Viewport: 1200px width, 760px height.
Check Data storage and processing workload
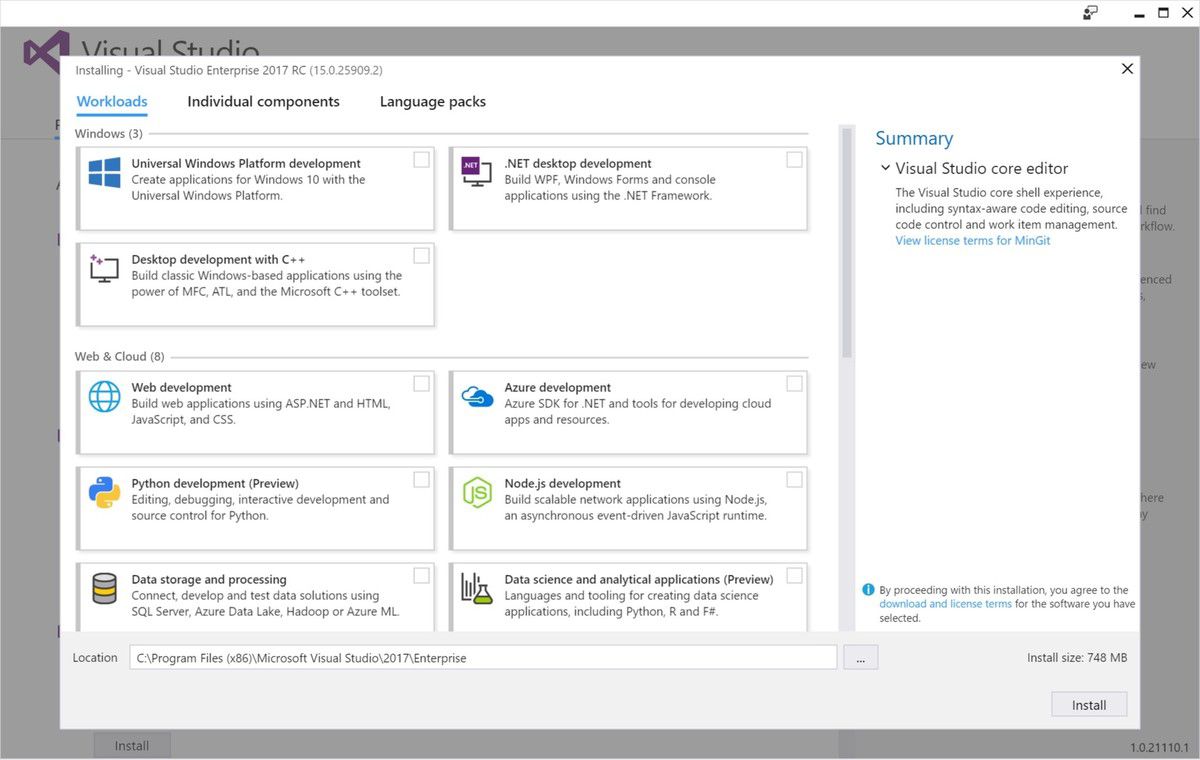(x=422, y=576)
